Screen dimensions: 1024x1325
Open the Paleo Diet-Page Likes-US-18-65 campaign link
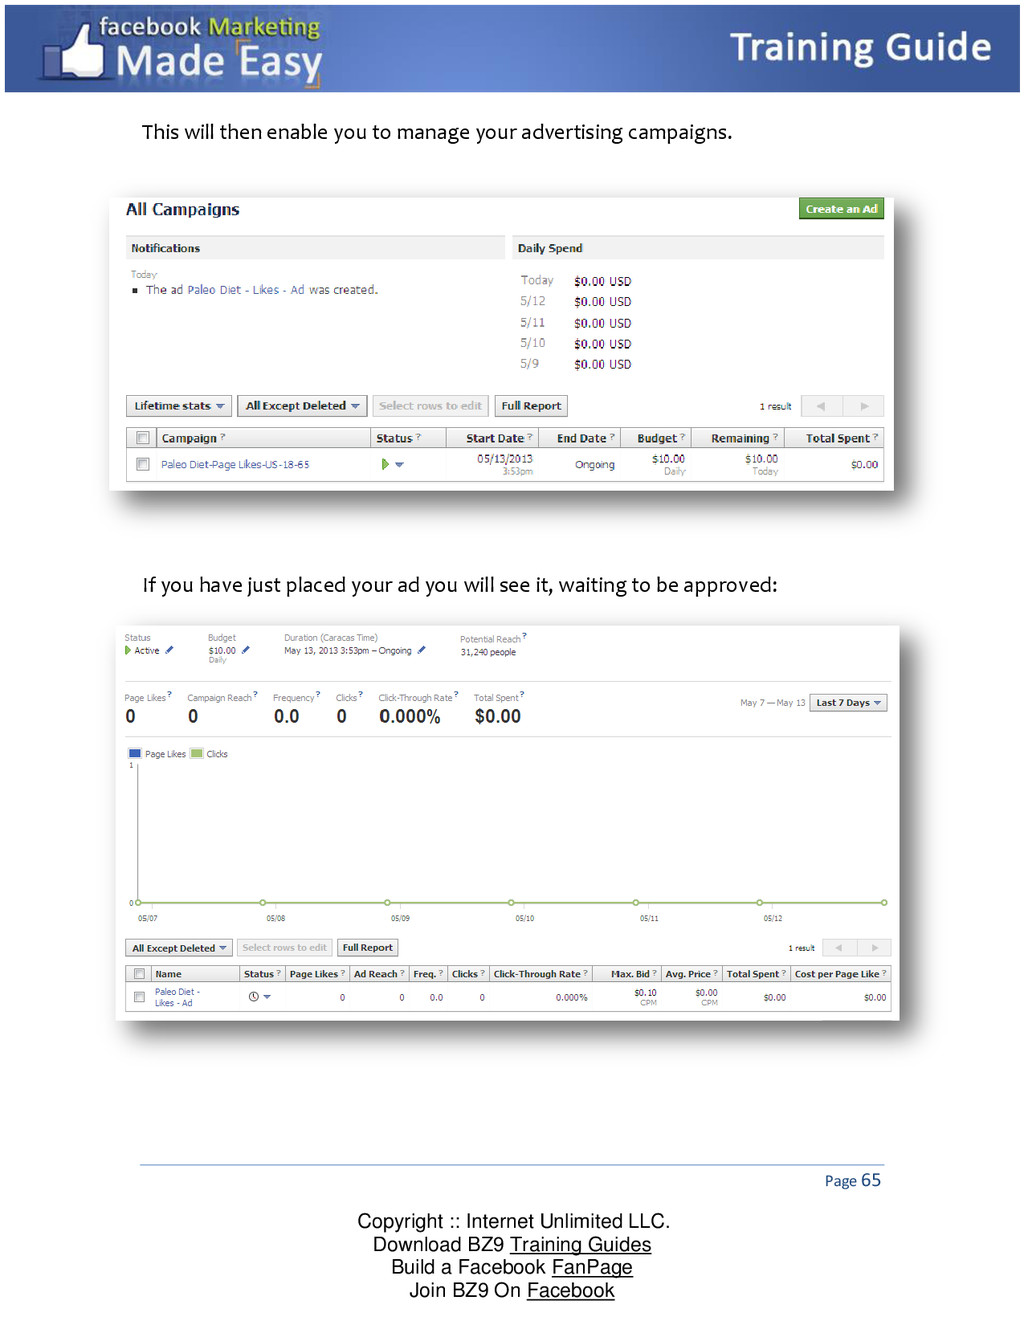click(235, 465)
